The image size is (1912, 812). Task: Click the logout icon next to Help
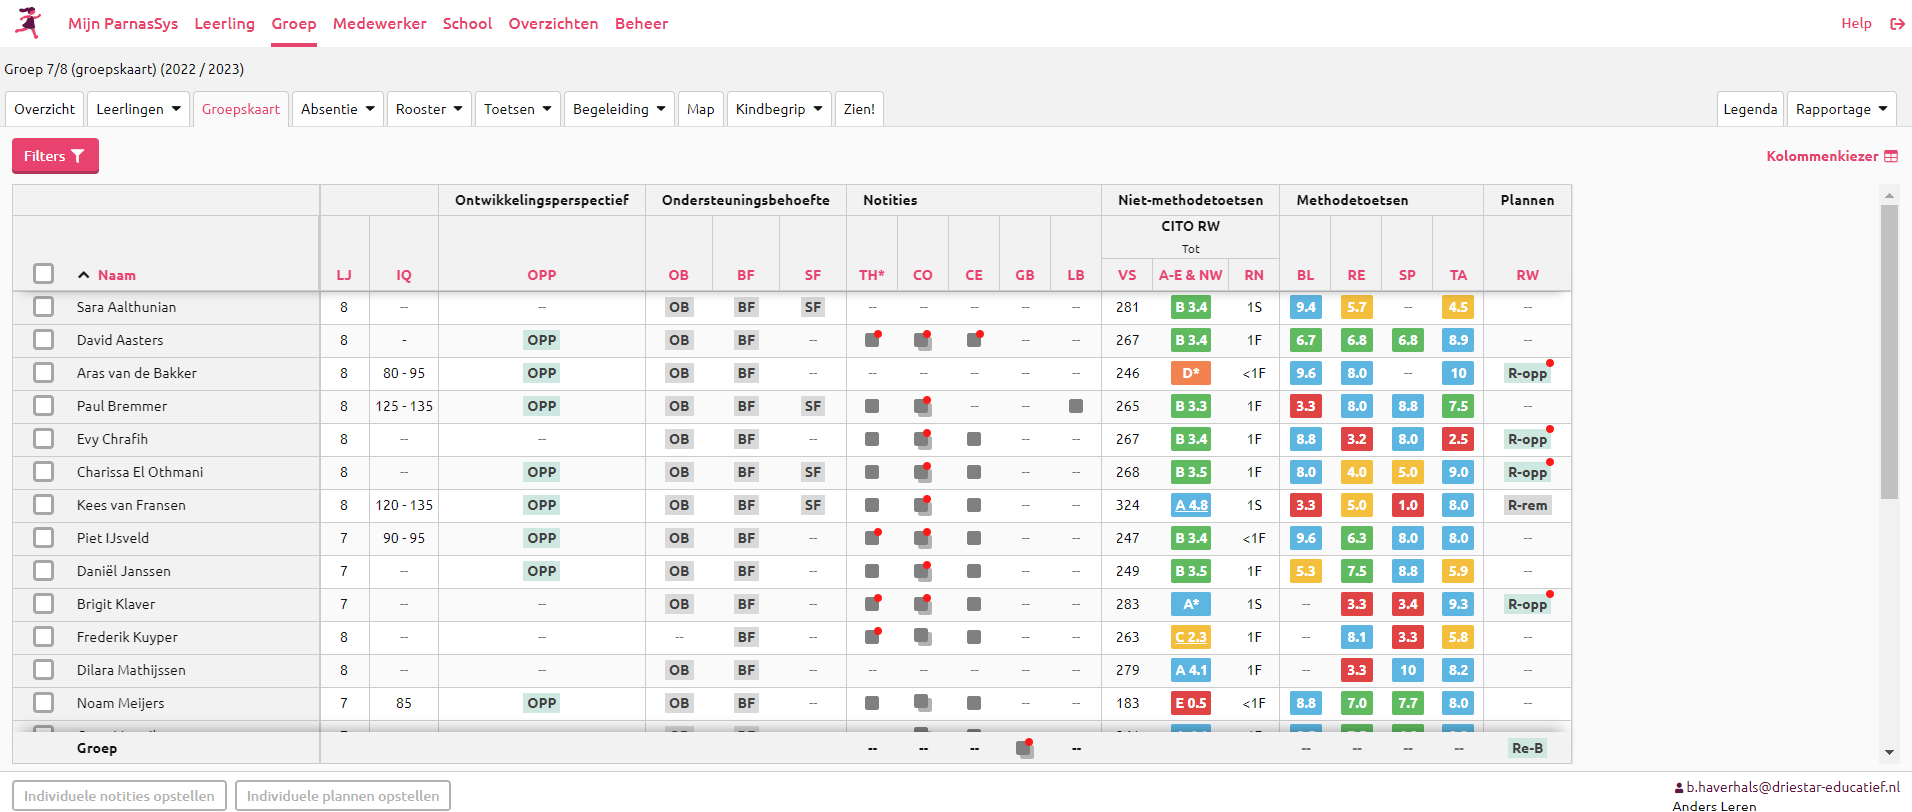pos(1897,24)
